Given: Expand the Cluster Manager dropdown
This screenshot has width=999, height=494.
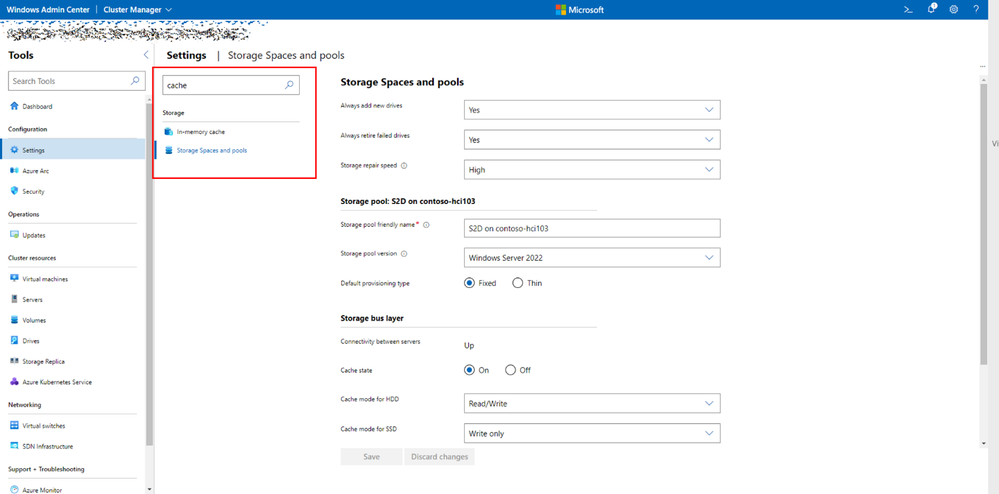Looking at the screenshot, I should coord(137,10).
